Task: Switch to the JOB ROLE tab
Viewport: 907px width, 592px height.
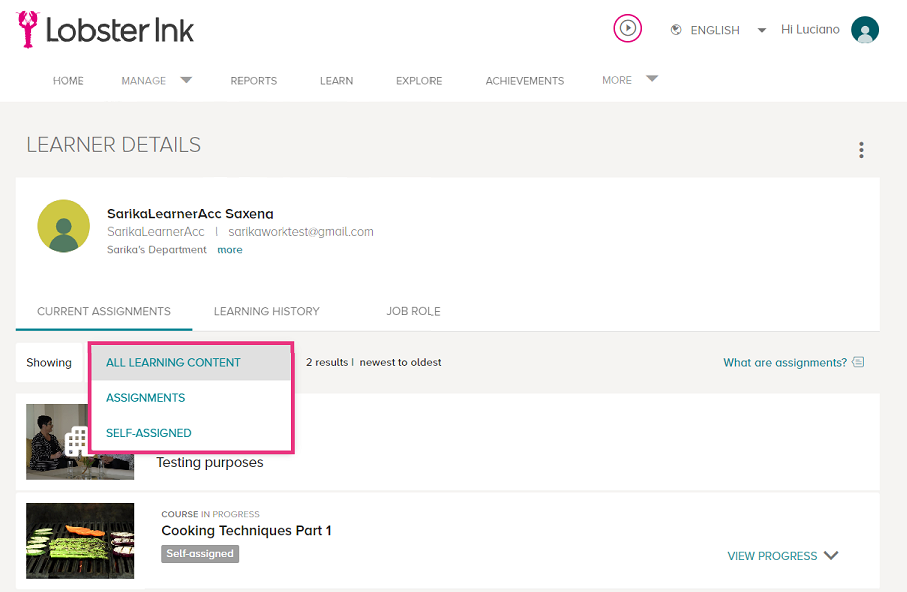Action: 413,311
